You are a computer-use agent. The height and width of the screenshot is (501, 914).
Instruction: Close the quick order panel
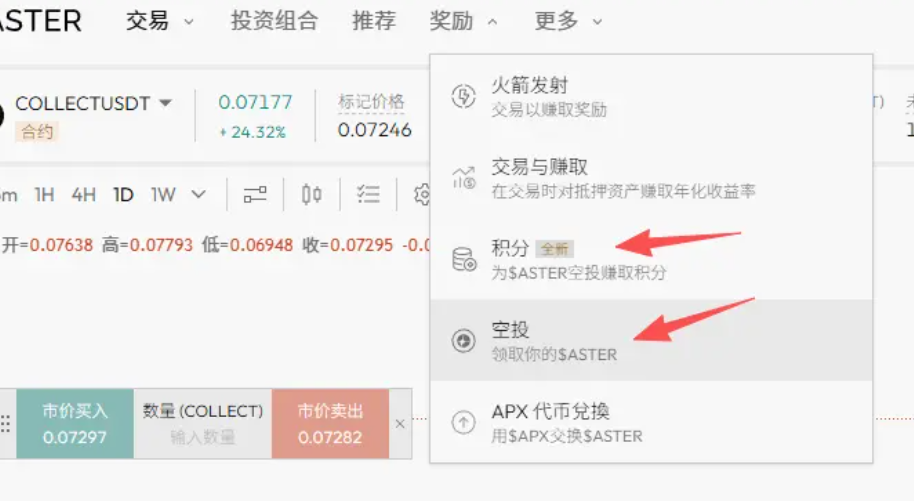click(x=400, y=424)
